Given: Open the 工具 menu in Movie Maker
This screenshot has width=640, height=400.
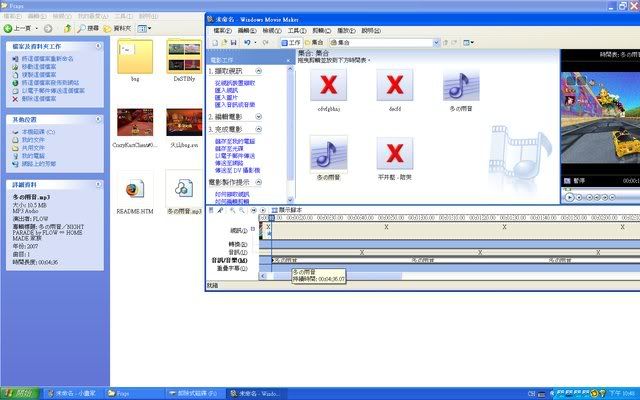Looking at the screenshot, I should [295, 31].
